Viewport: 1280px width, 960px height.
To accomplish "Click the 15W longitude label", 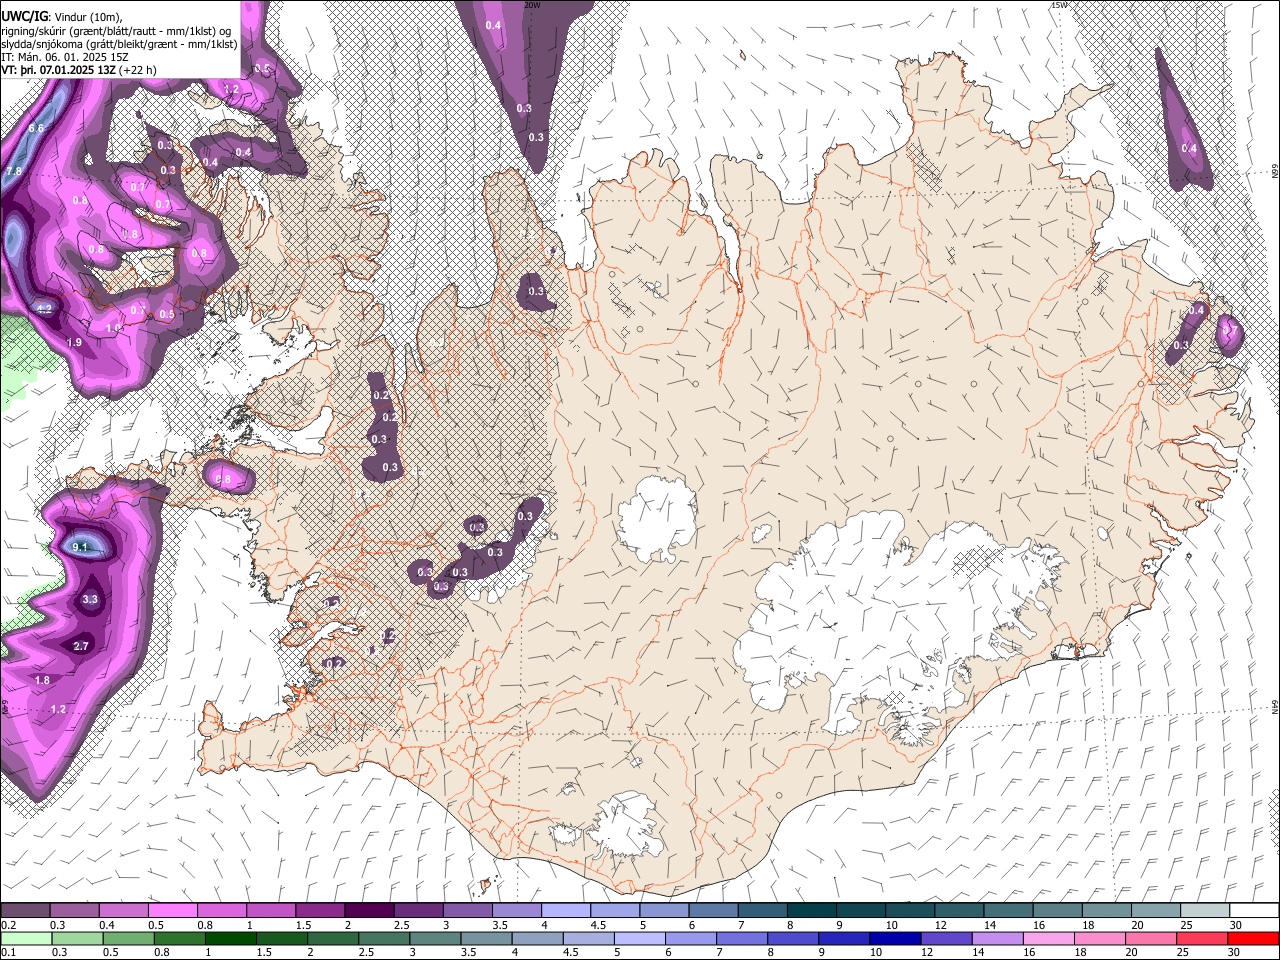I will click(x=1058, y=5).
